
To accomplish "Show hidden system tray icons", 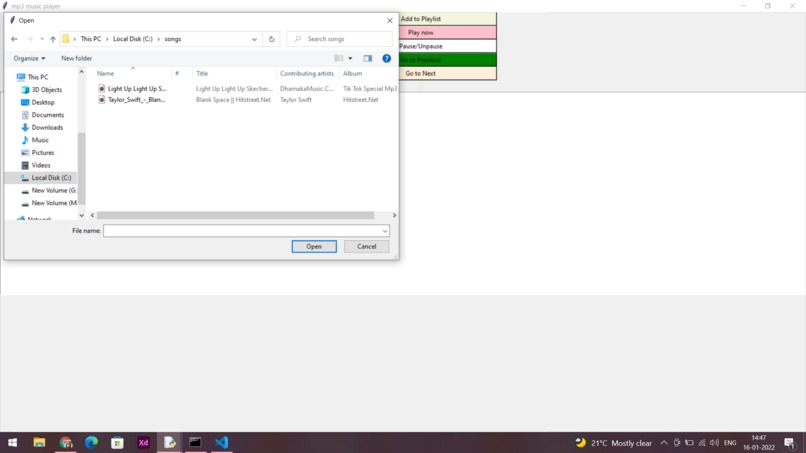I will pos(664,443).
